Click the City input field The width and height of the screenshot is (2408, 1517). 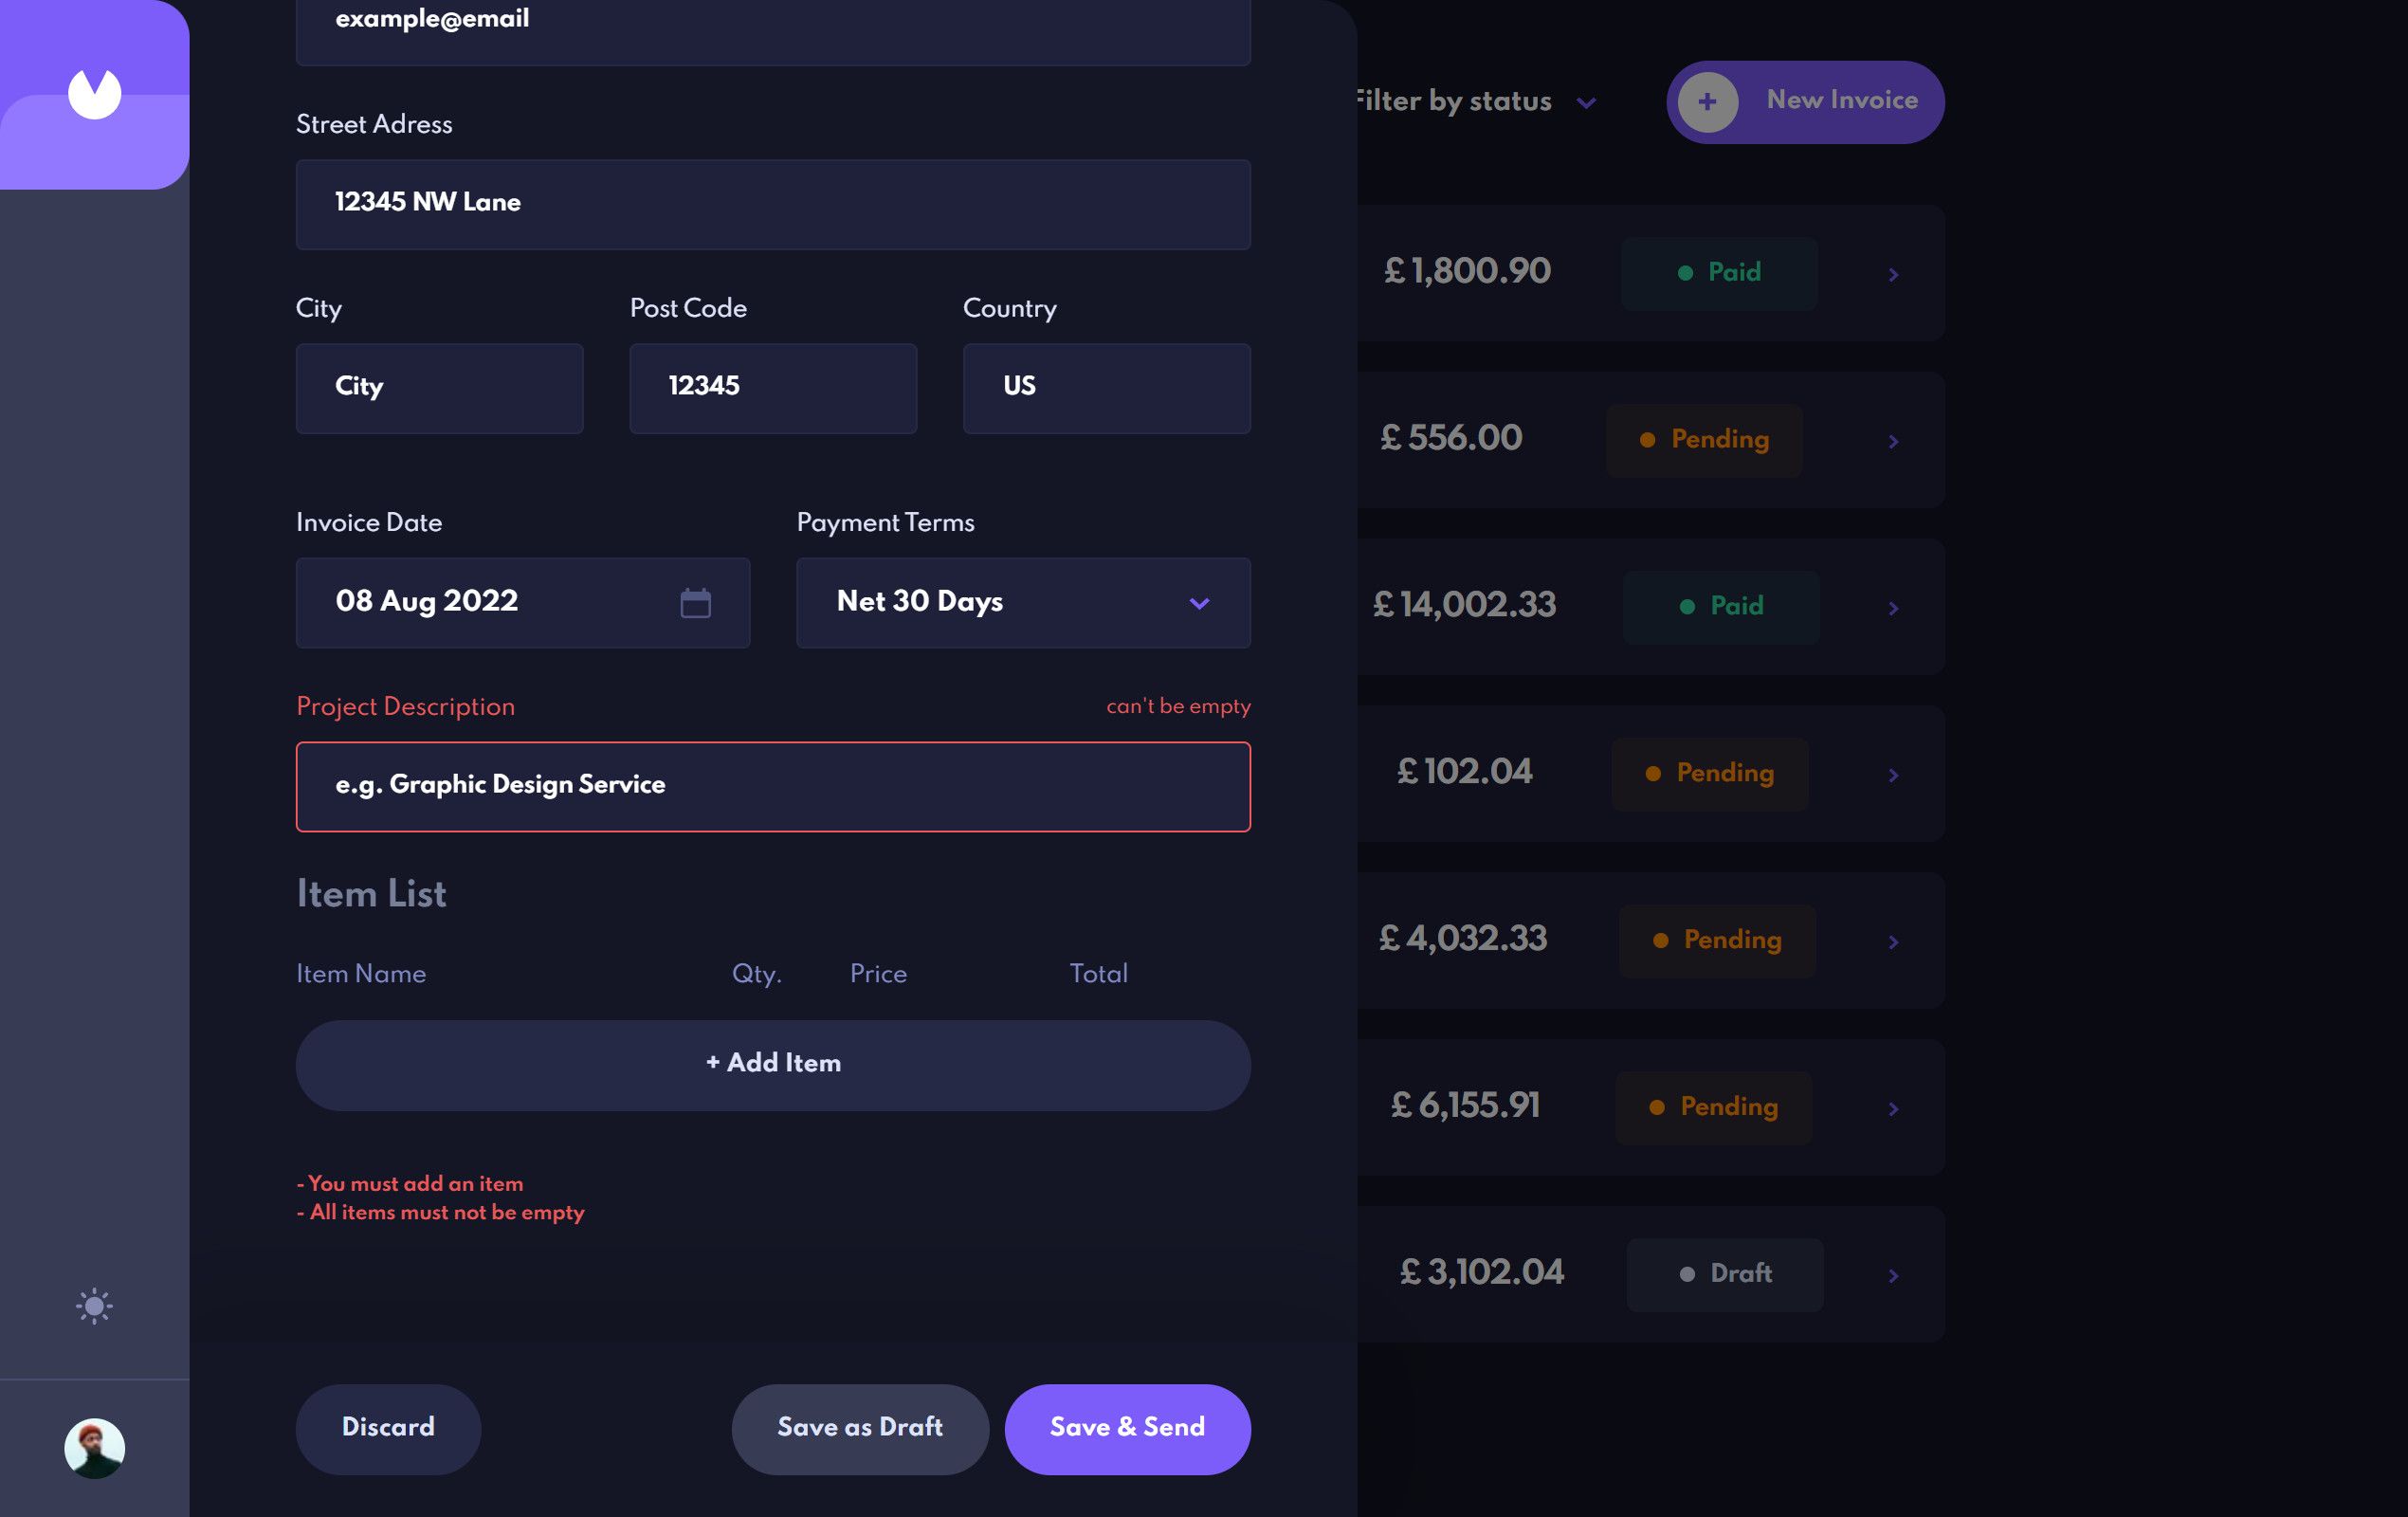(439, 388)
